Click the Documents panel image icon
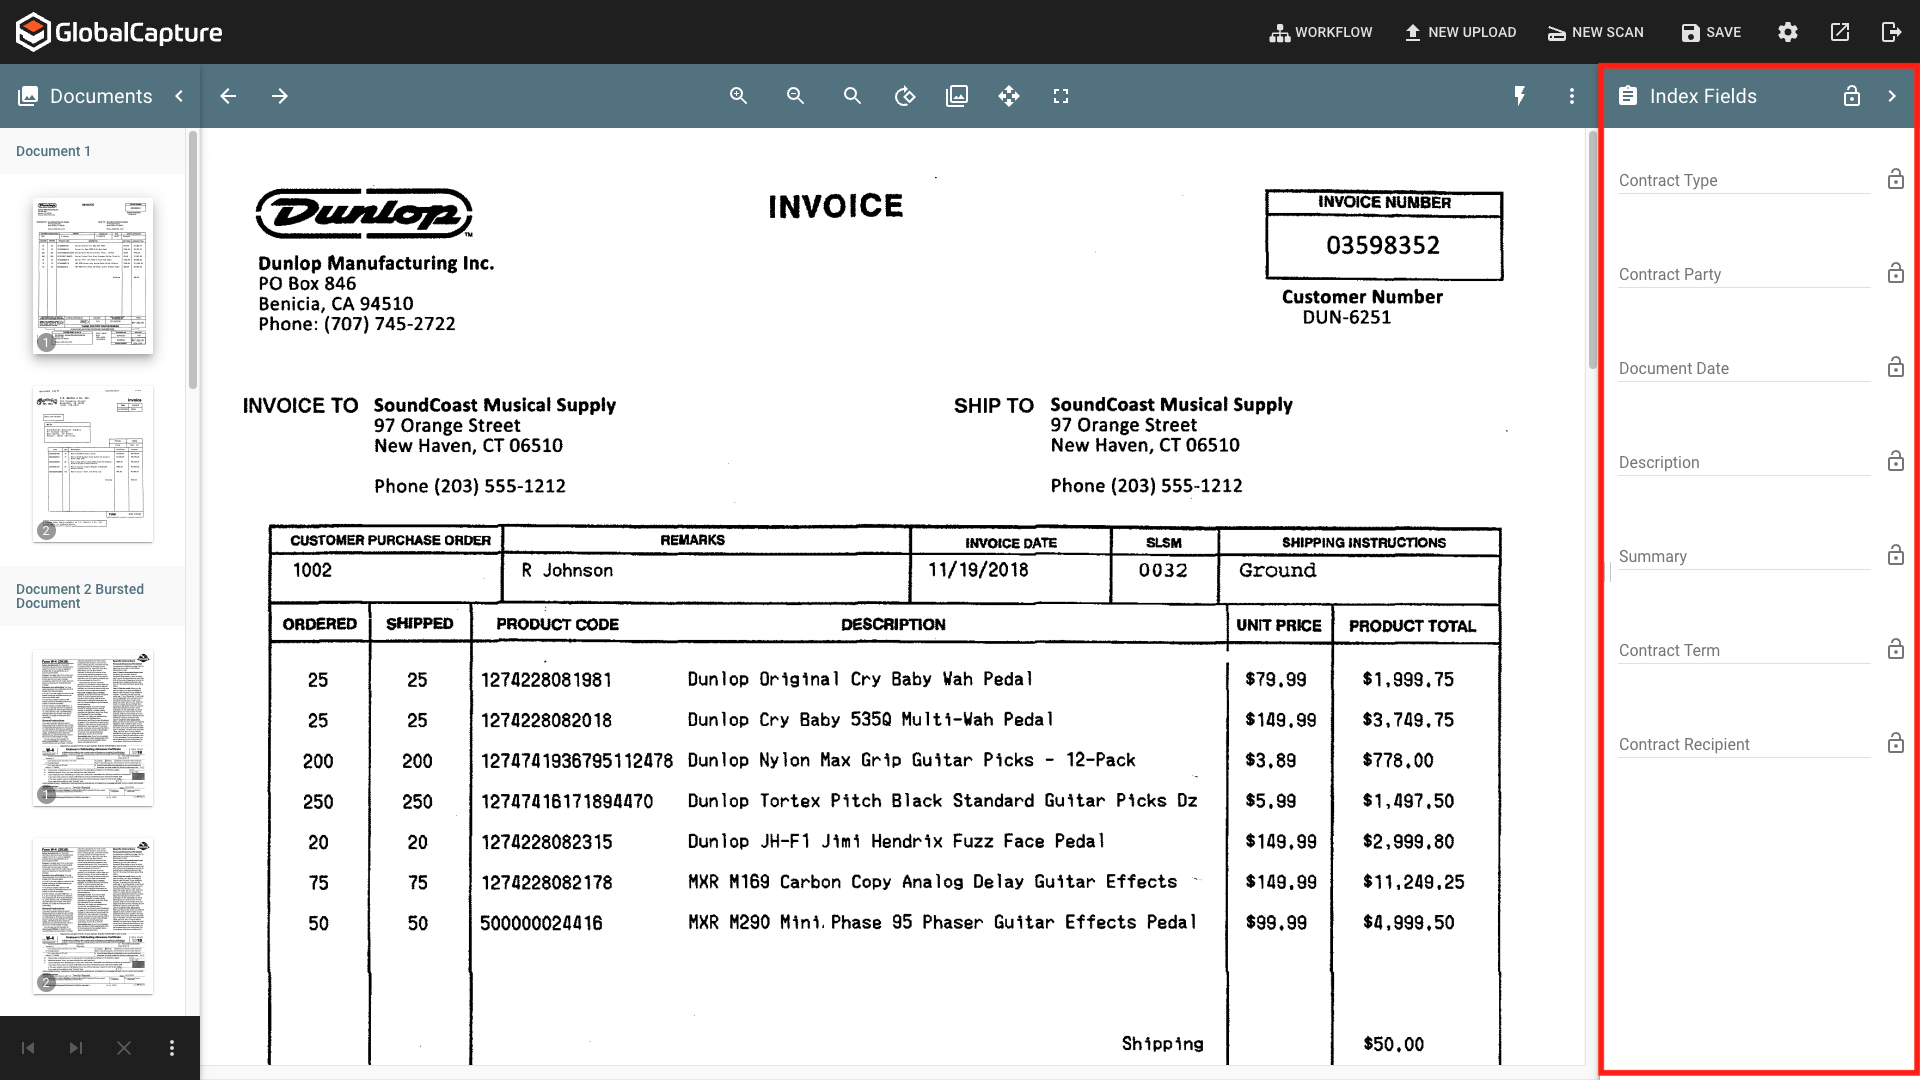 click(28, 96)
